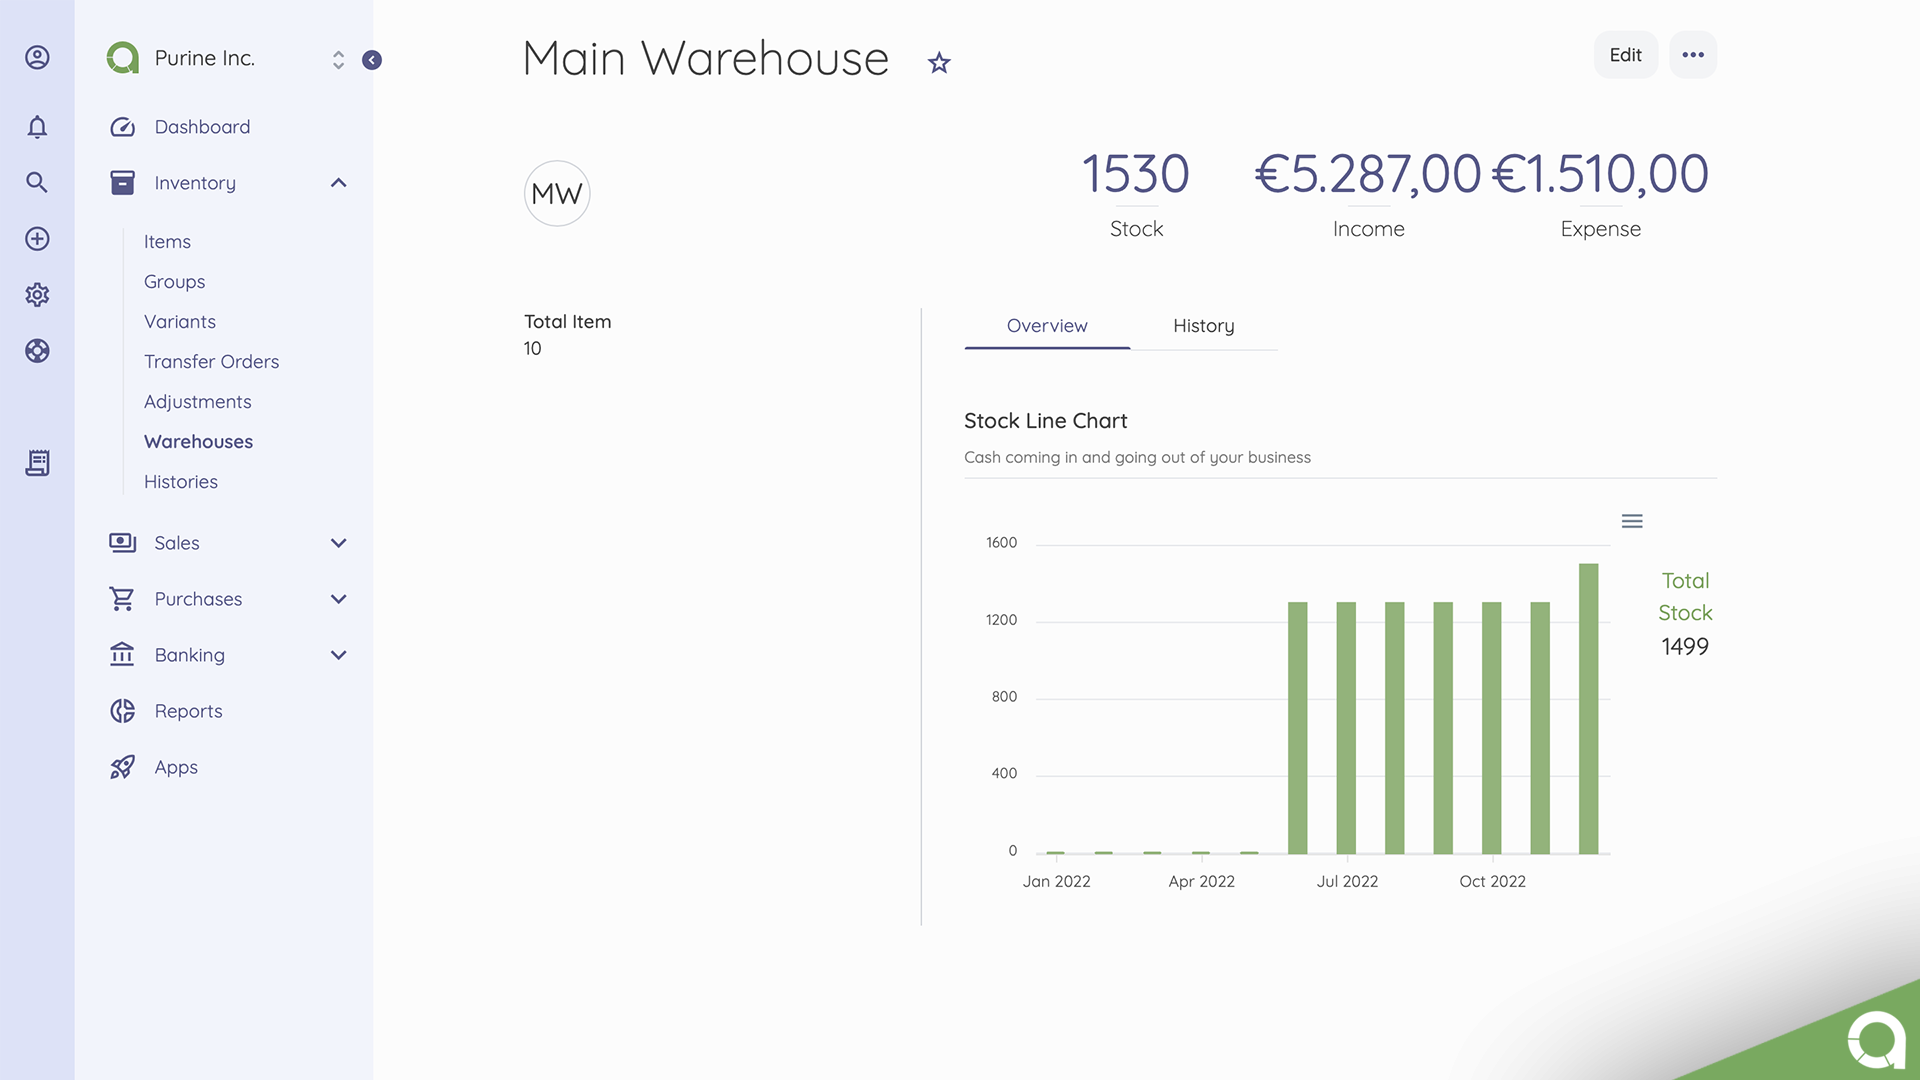Open the notifications bell

(37, 127)
